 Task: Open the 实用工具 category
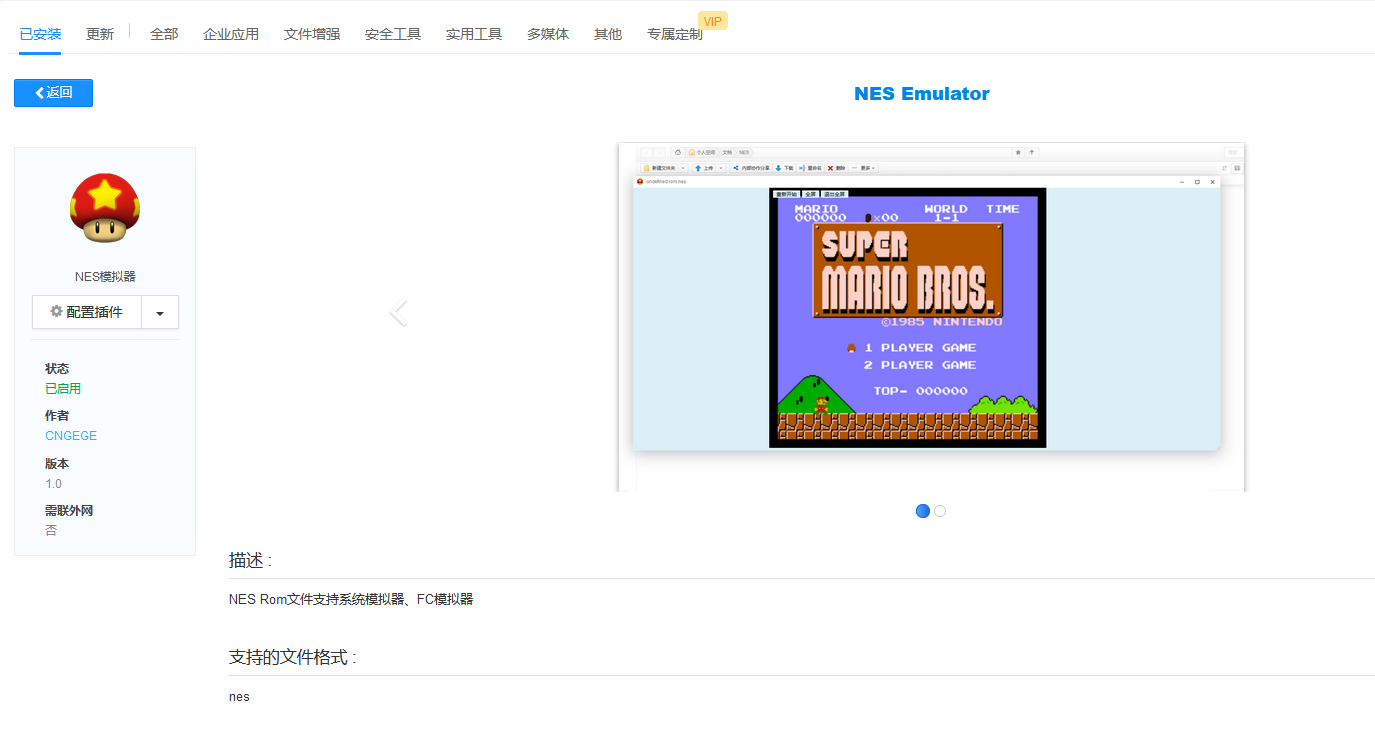474,34
